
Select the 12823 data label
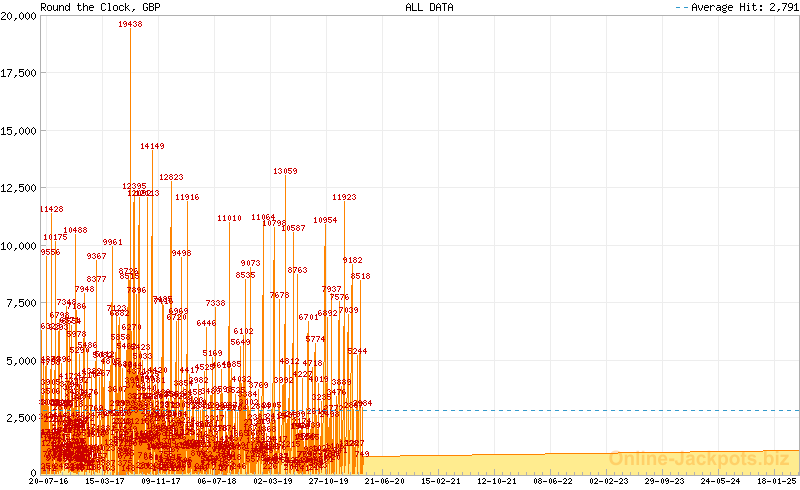[171, 177]
